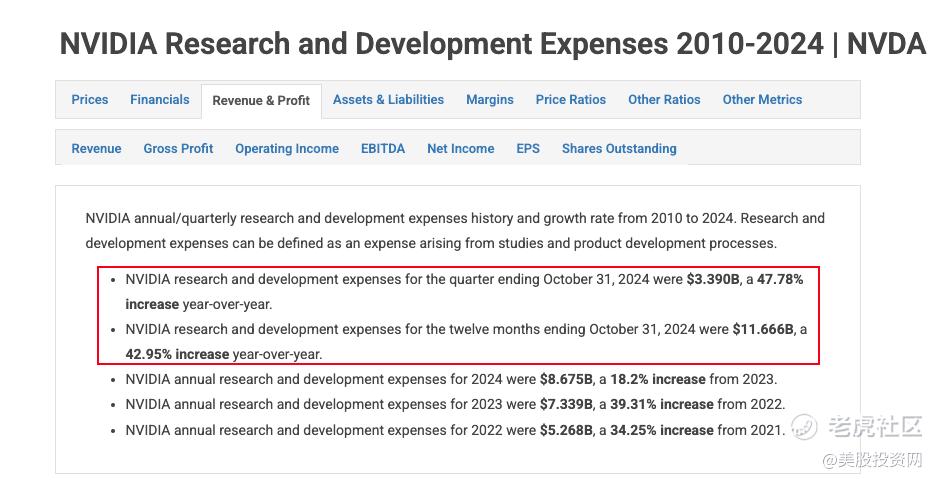The height and width of the screenshot is (481, 940).
Task: Go to Operating Income page
Action: (287, 149)
